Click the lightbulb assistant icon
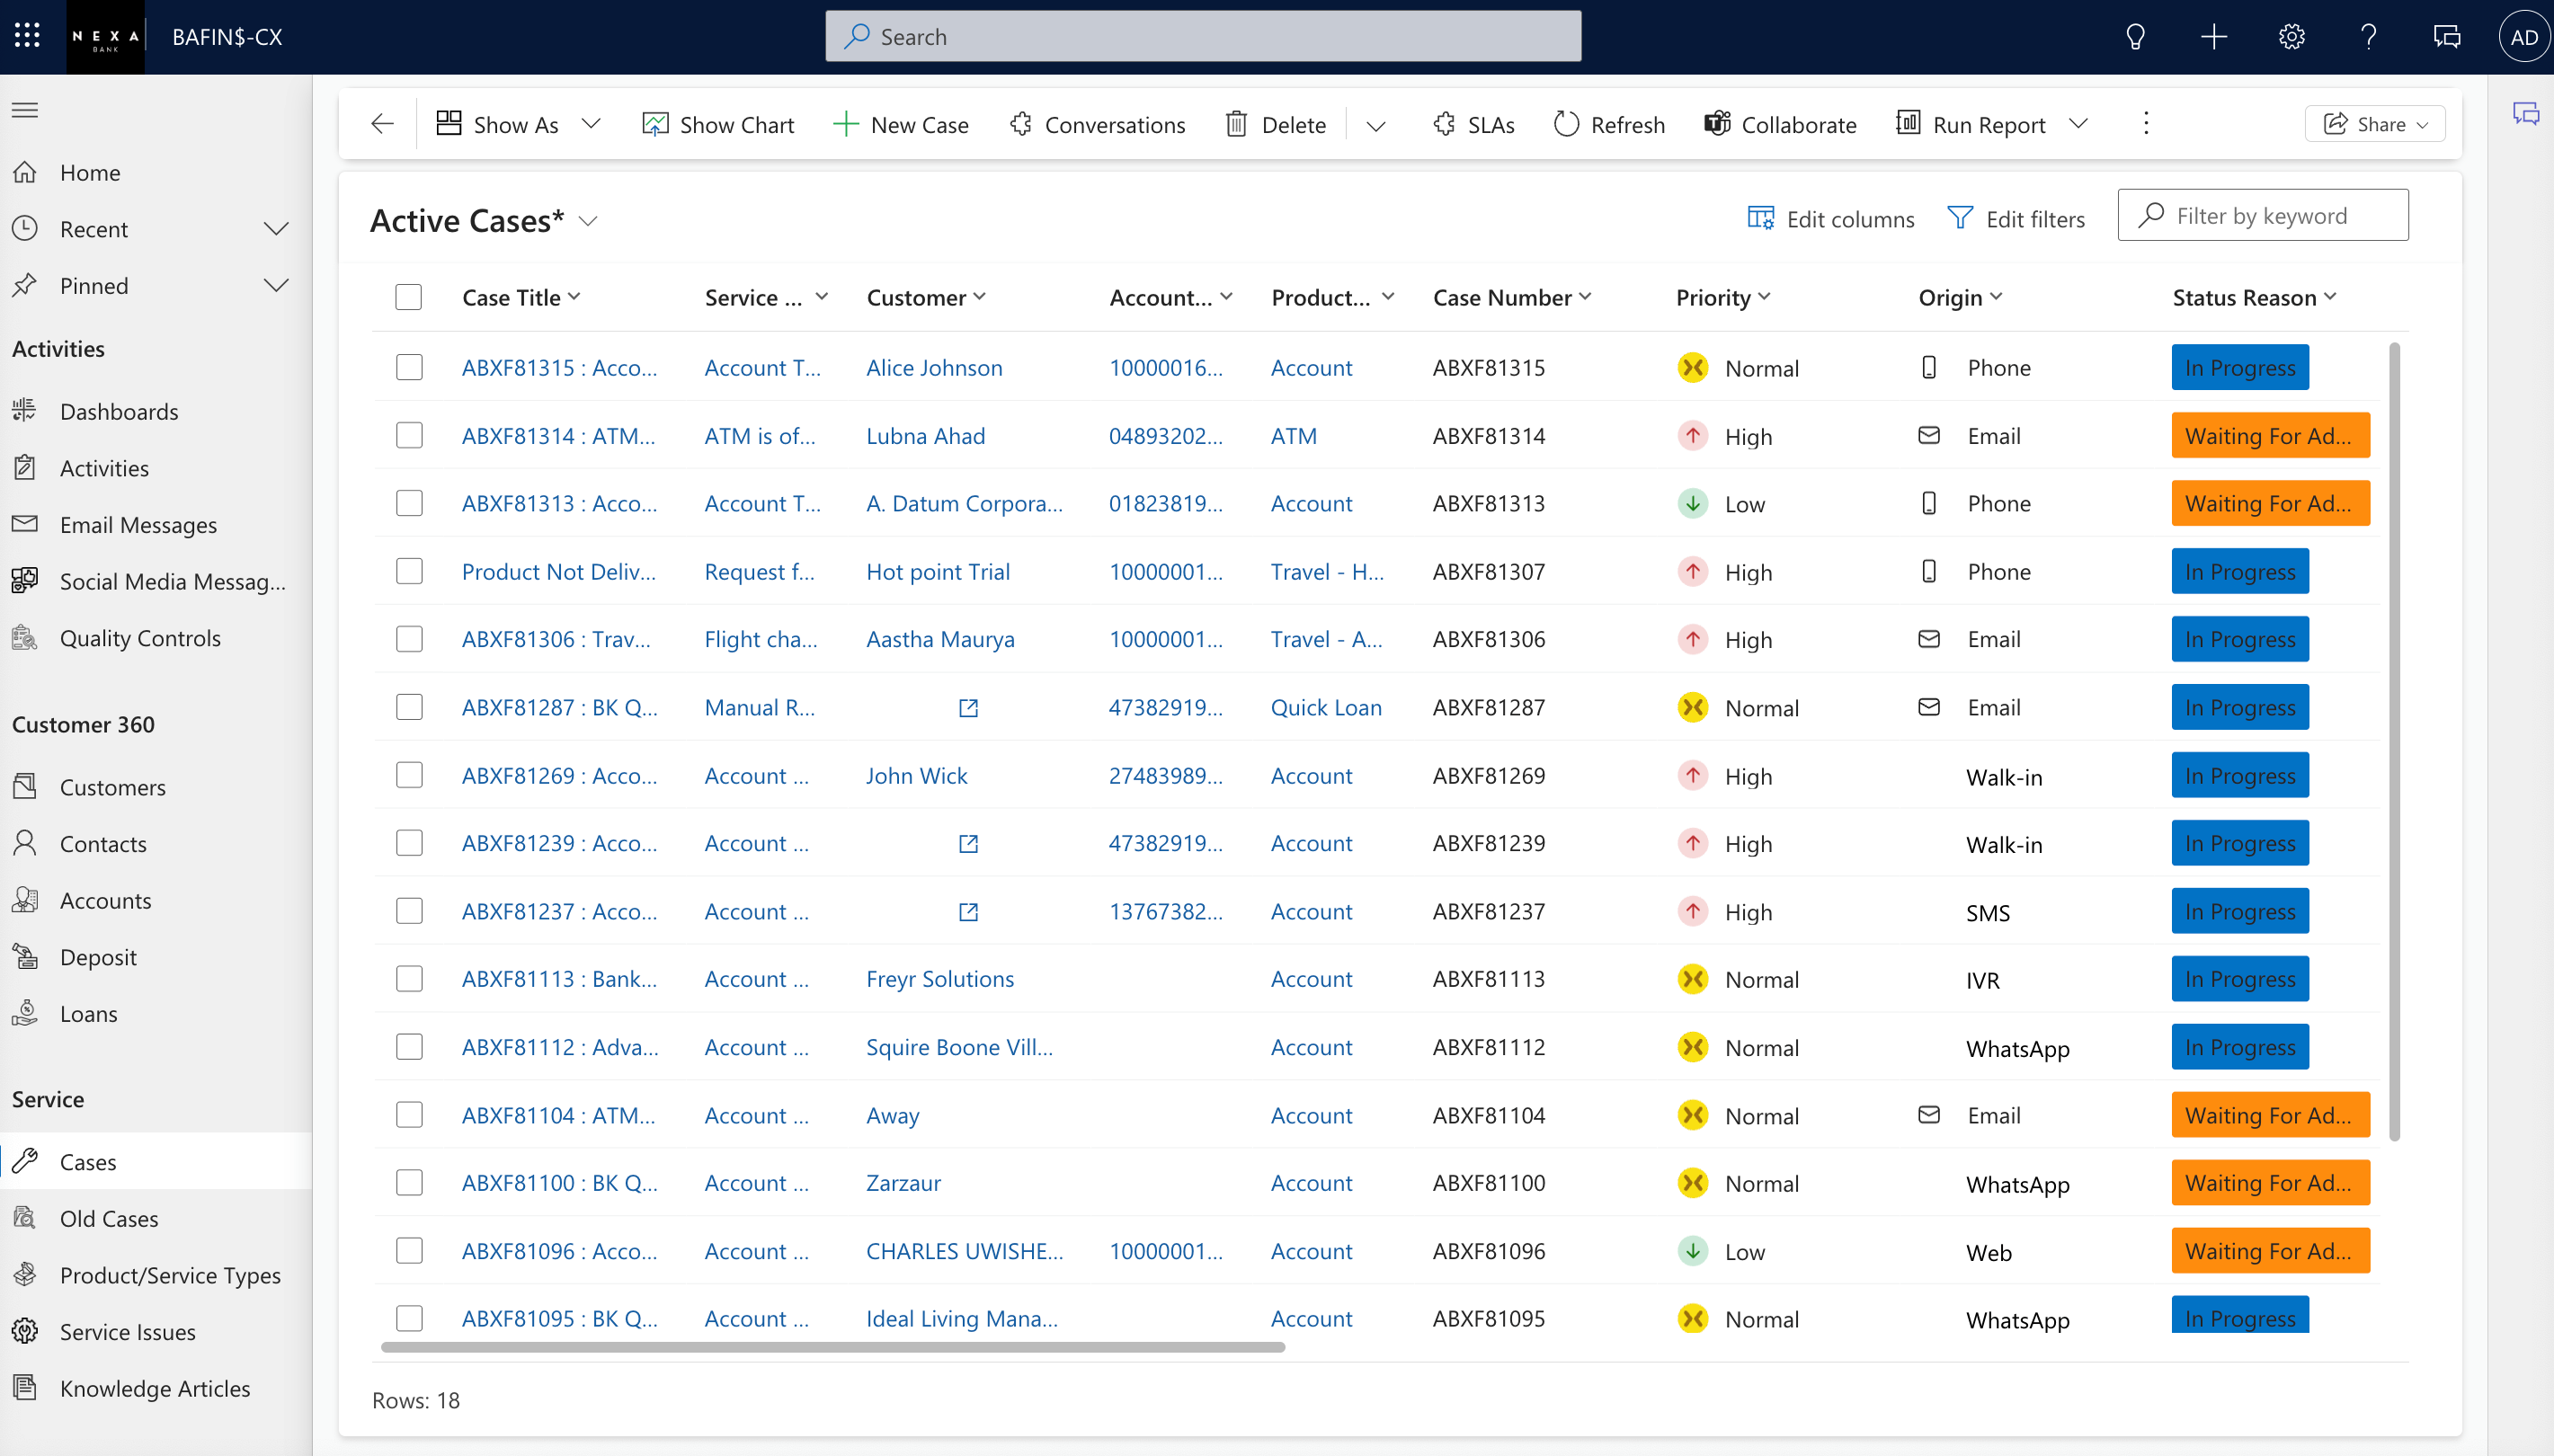Screen dimensions: 2554x1456 click(x=2135, y=37)
